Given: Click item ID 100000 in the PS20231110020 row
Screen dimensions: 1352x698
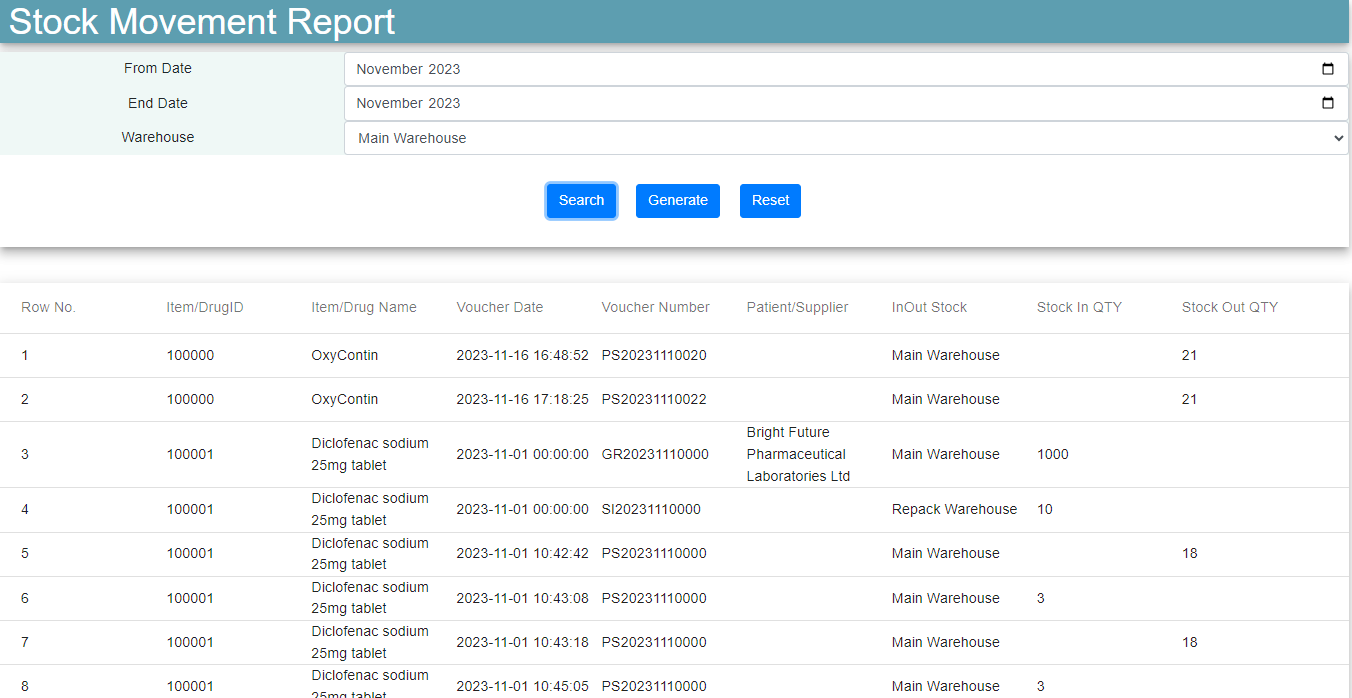Looking at the screenshot, I should [x=190, y=355].
